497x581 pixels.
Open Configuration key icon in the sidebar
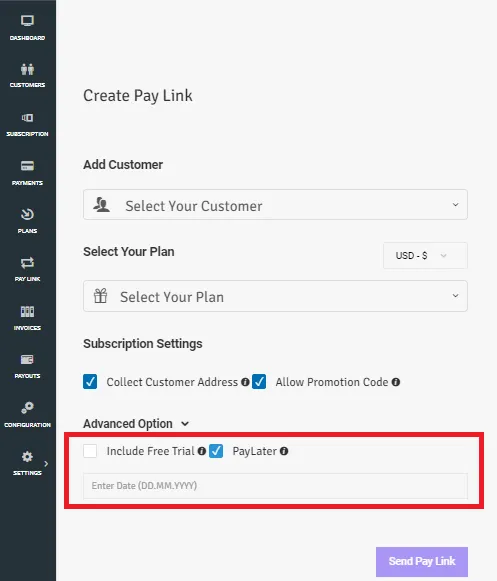pos(27,408)
